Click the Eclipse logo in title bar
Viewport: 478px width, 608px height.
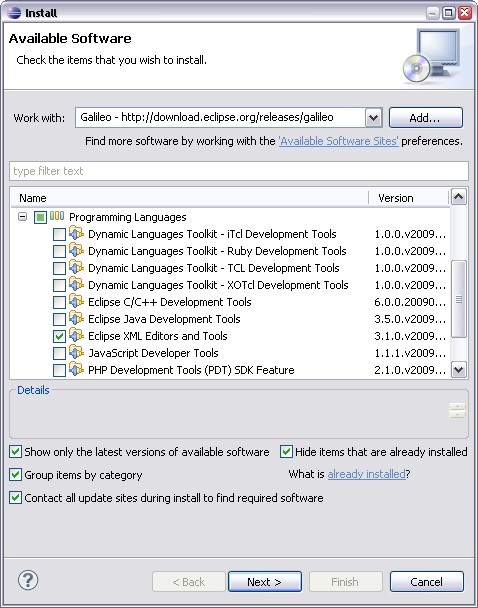14,13
